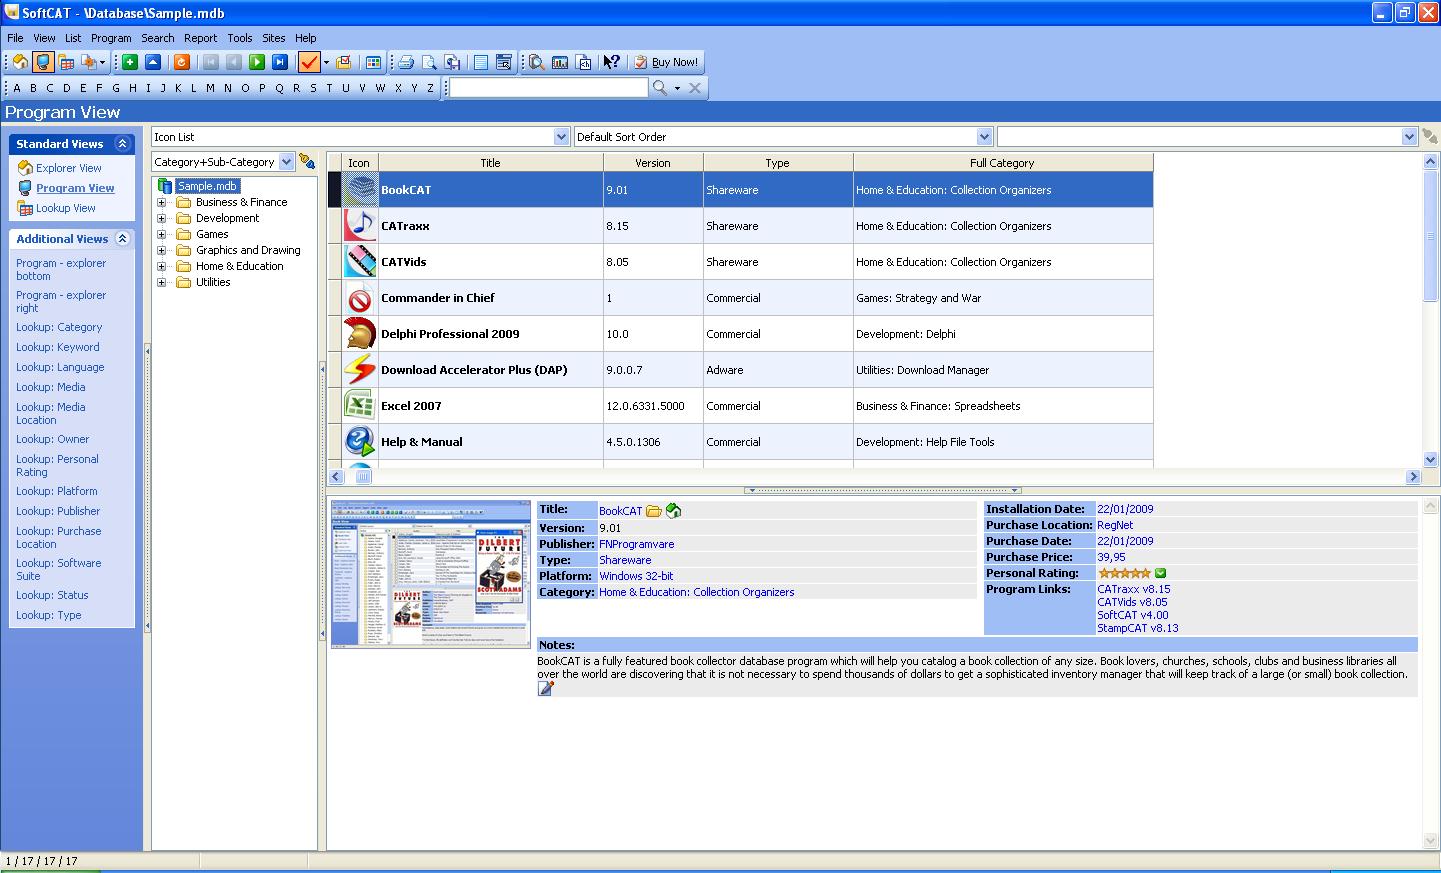Open the File menu
This screenshot has width=1441, height=873.
click(x=15, y=38)
